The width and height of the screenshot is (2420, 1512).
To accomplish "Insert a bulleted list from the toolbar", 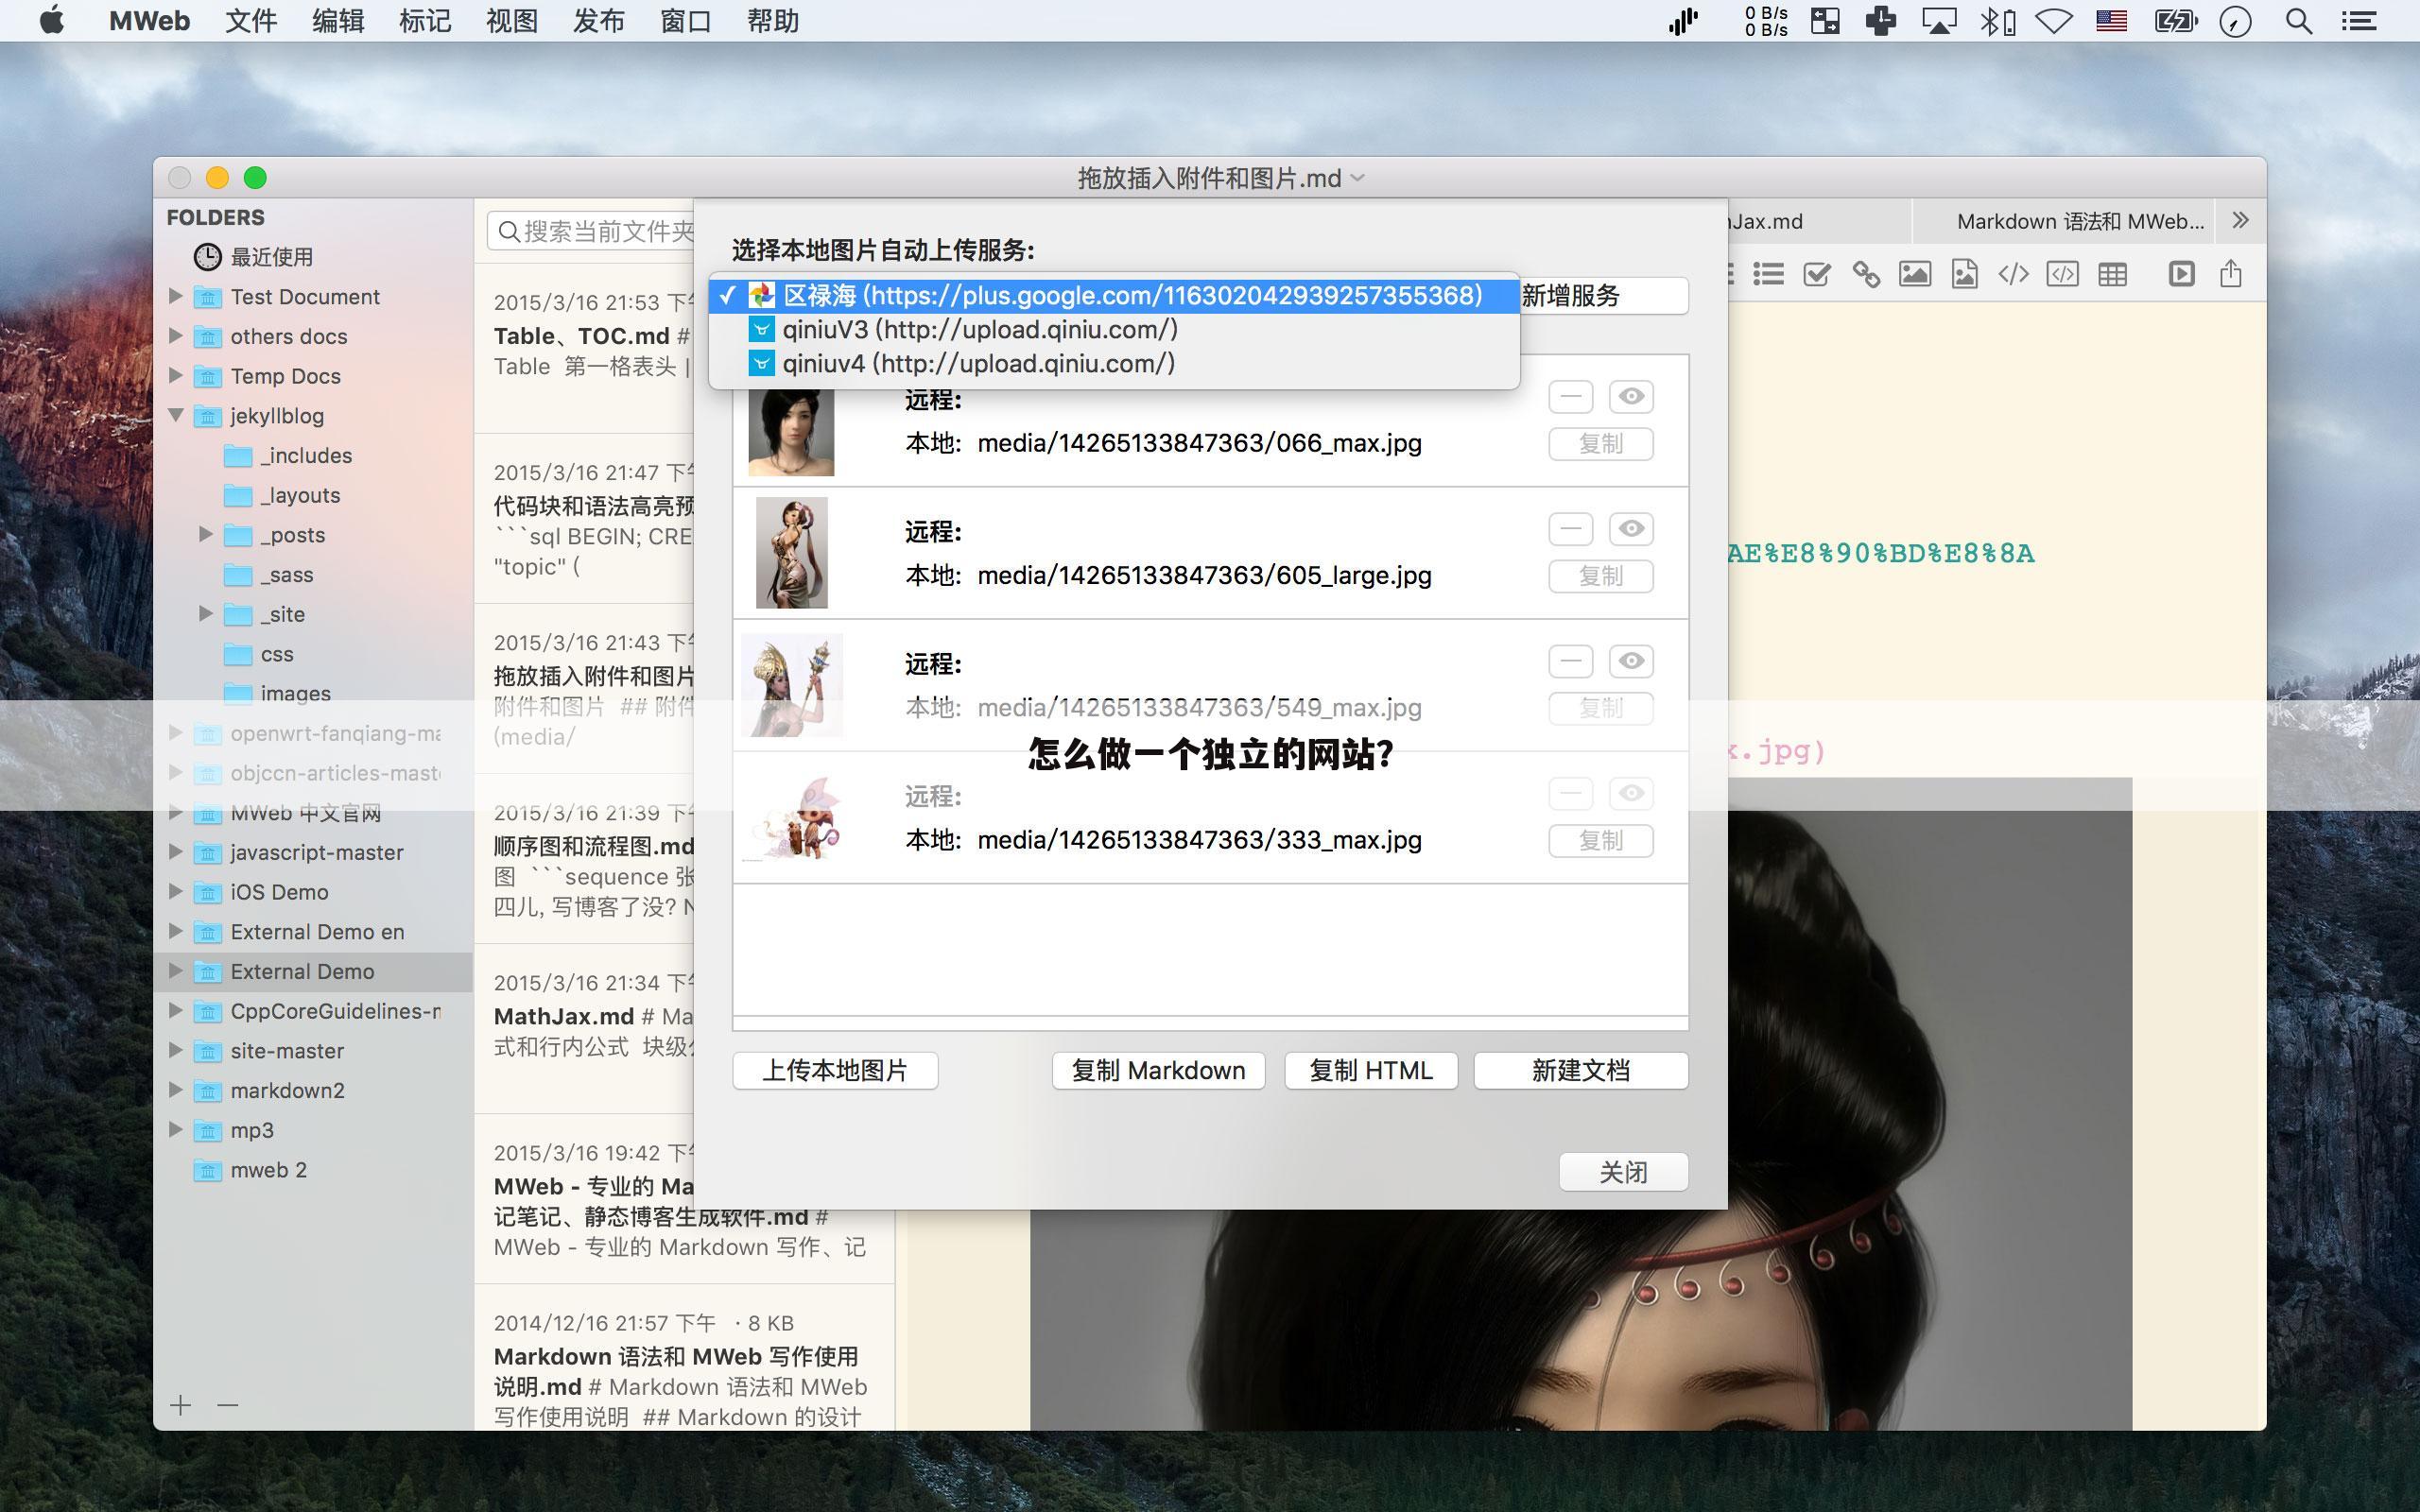I will [x=1768, y=274].
